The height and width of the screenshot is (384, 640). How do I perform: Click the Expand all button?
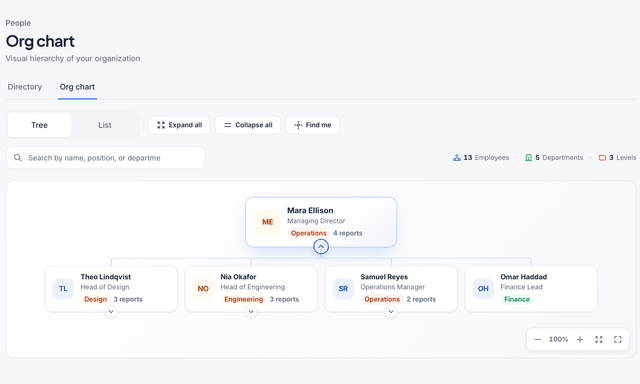[x=179, y=125]
